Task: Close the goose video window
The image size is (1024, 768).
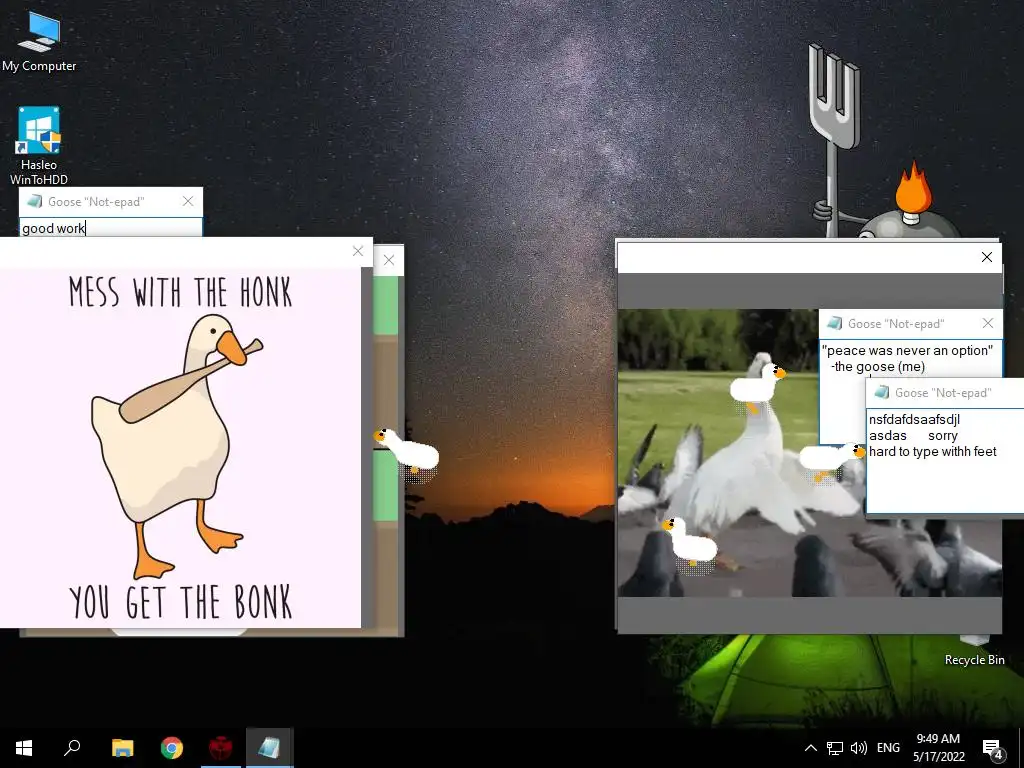Action: [x=987, y=257]
